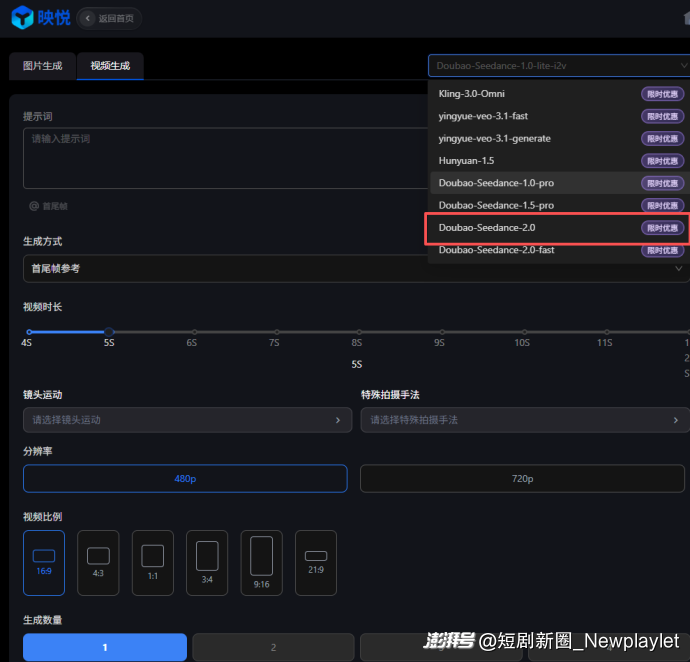The height and width of the screenshot is (662, 690).
Task: Set resolution to 720p
Action: tap(522, 479)
